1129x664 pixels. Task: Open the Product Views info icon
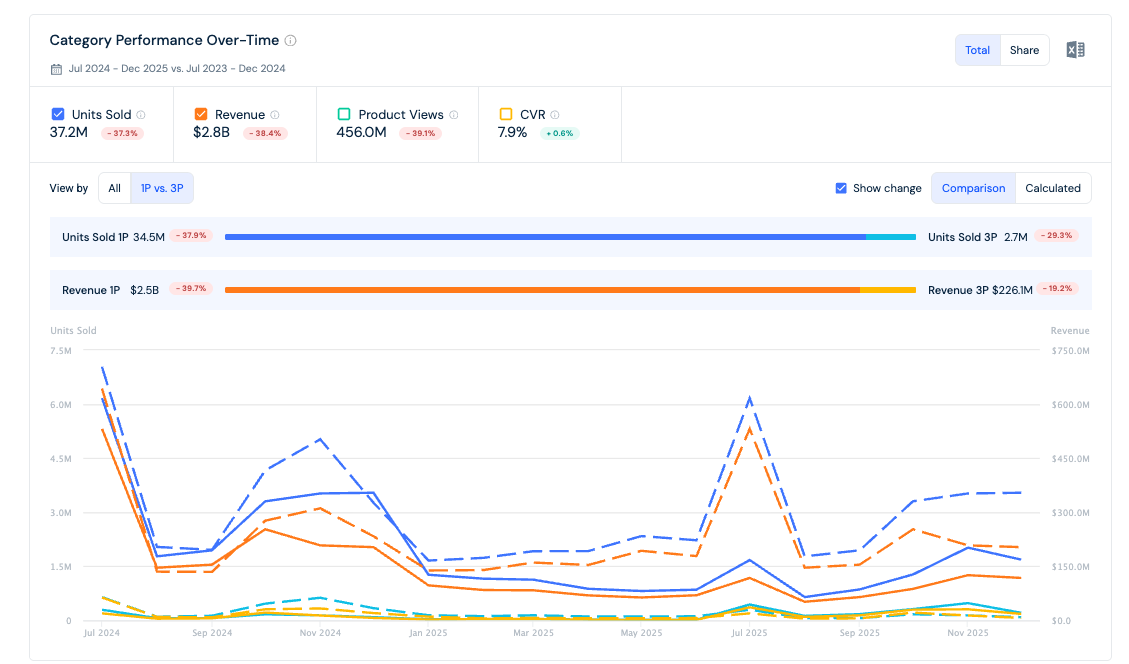pos(454,115)
